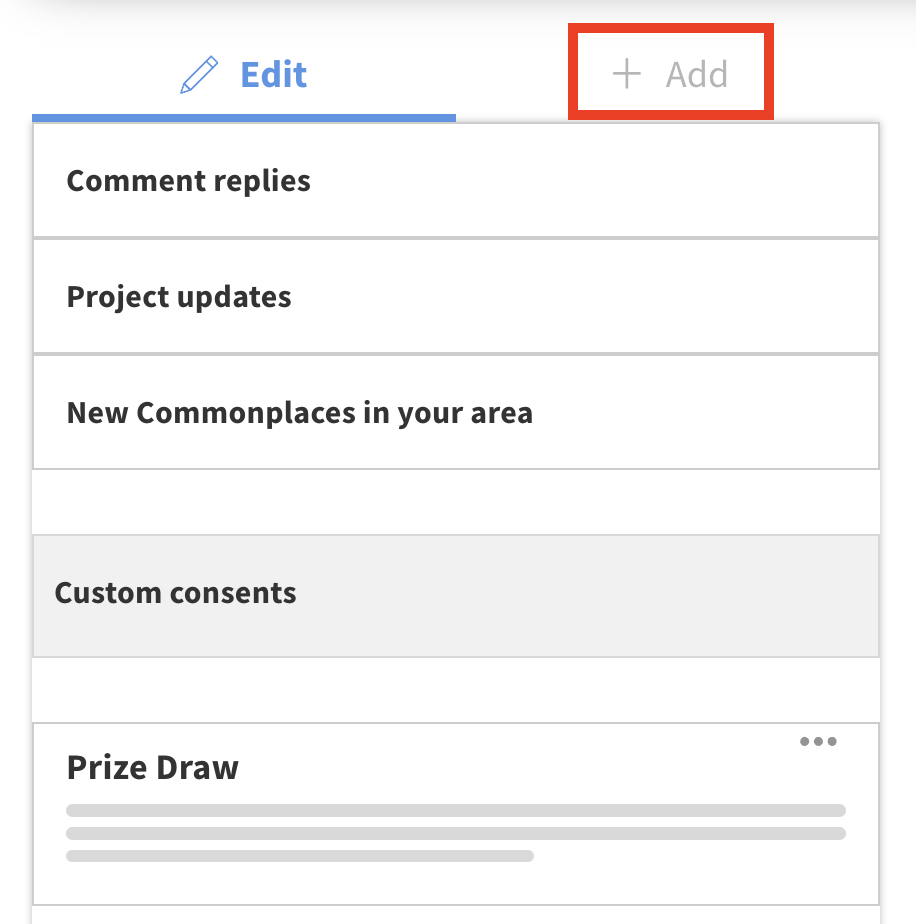Select the Comment replies row
Screen dimensions: 916x924
click(x=456, y=181)
